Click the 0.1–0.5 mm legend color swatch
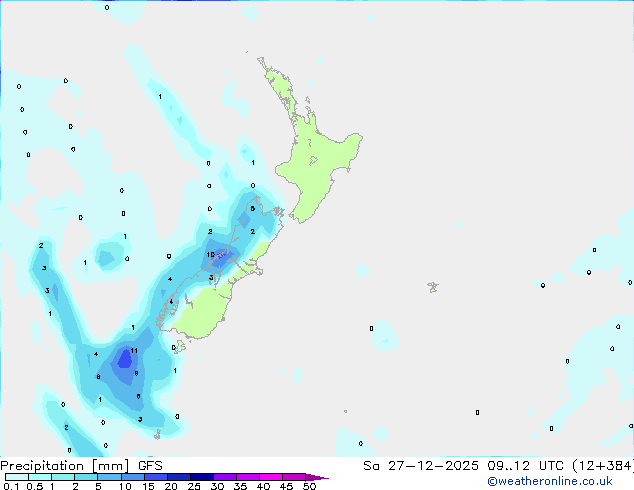634x490 pixels. (x=17, y=477)
